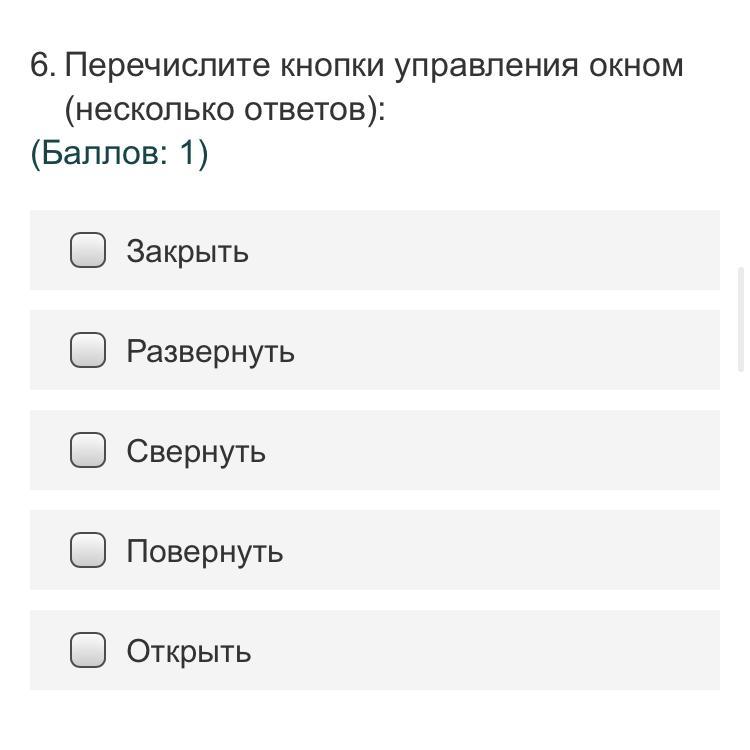The image size is (750, 750).
Task: Click the 'Открыть' answer label text
Action: click(188, 651)
